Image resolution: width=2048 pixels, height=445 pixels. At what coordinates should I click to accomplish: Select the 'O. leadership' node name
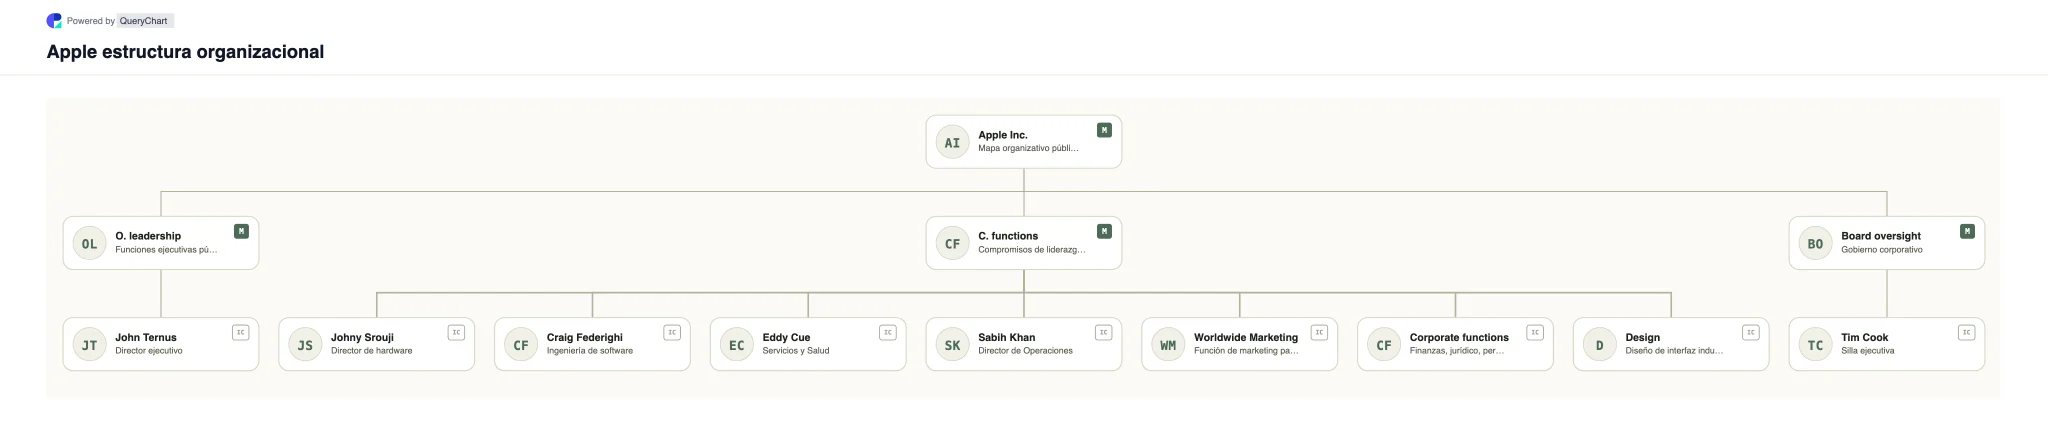click(148, 236)
